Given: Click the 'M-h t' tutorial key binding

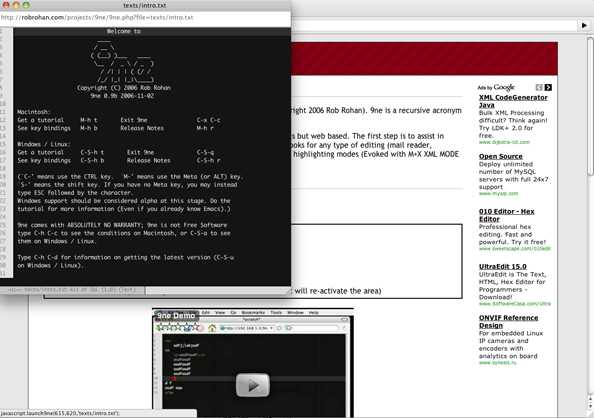Looking at the screenshot, I should coord(89,120).
